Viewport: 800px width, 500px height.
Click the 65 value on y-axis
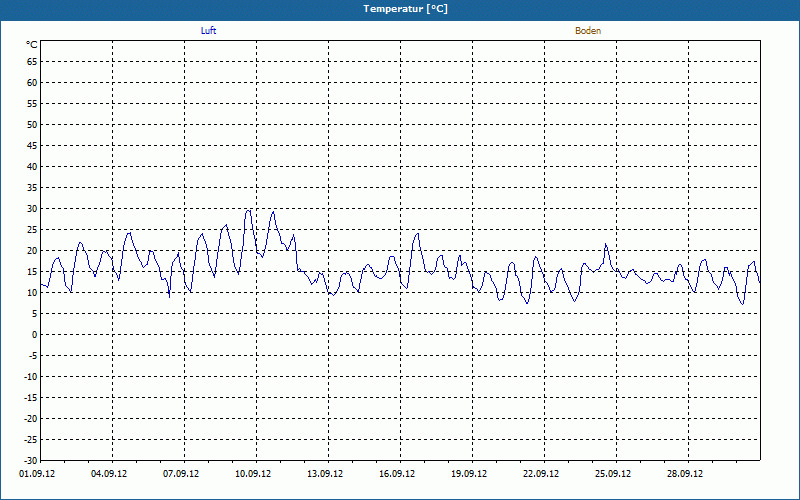pos(32,62)
